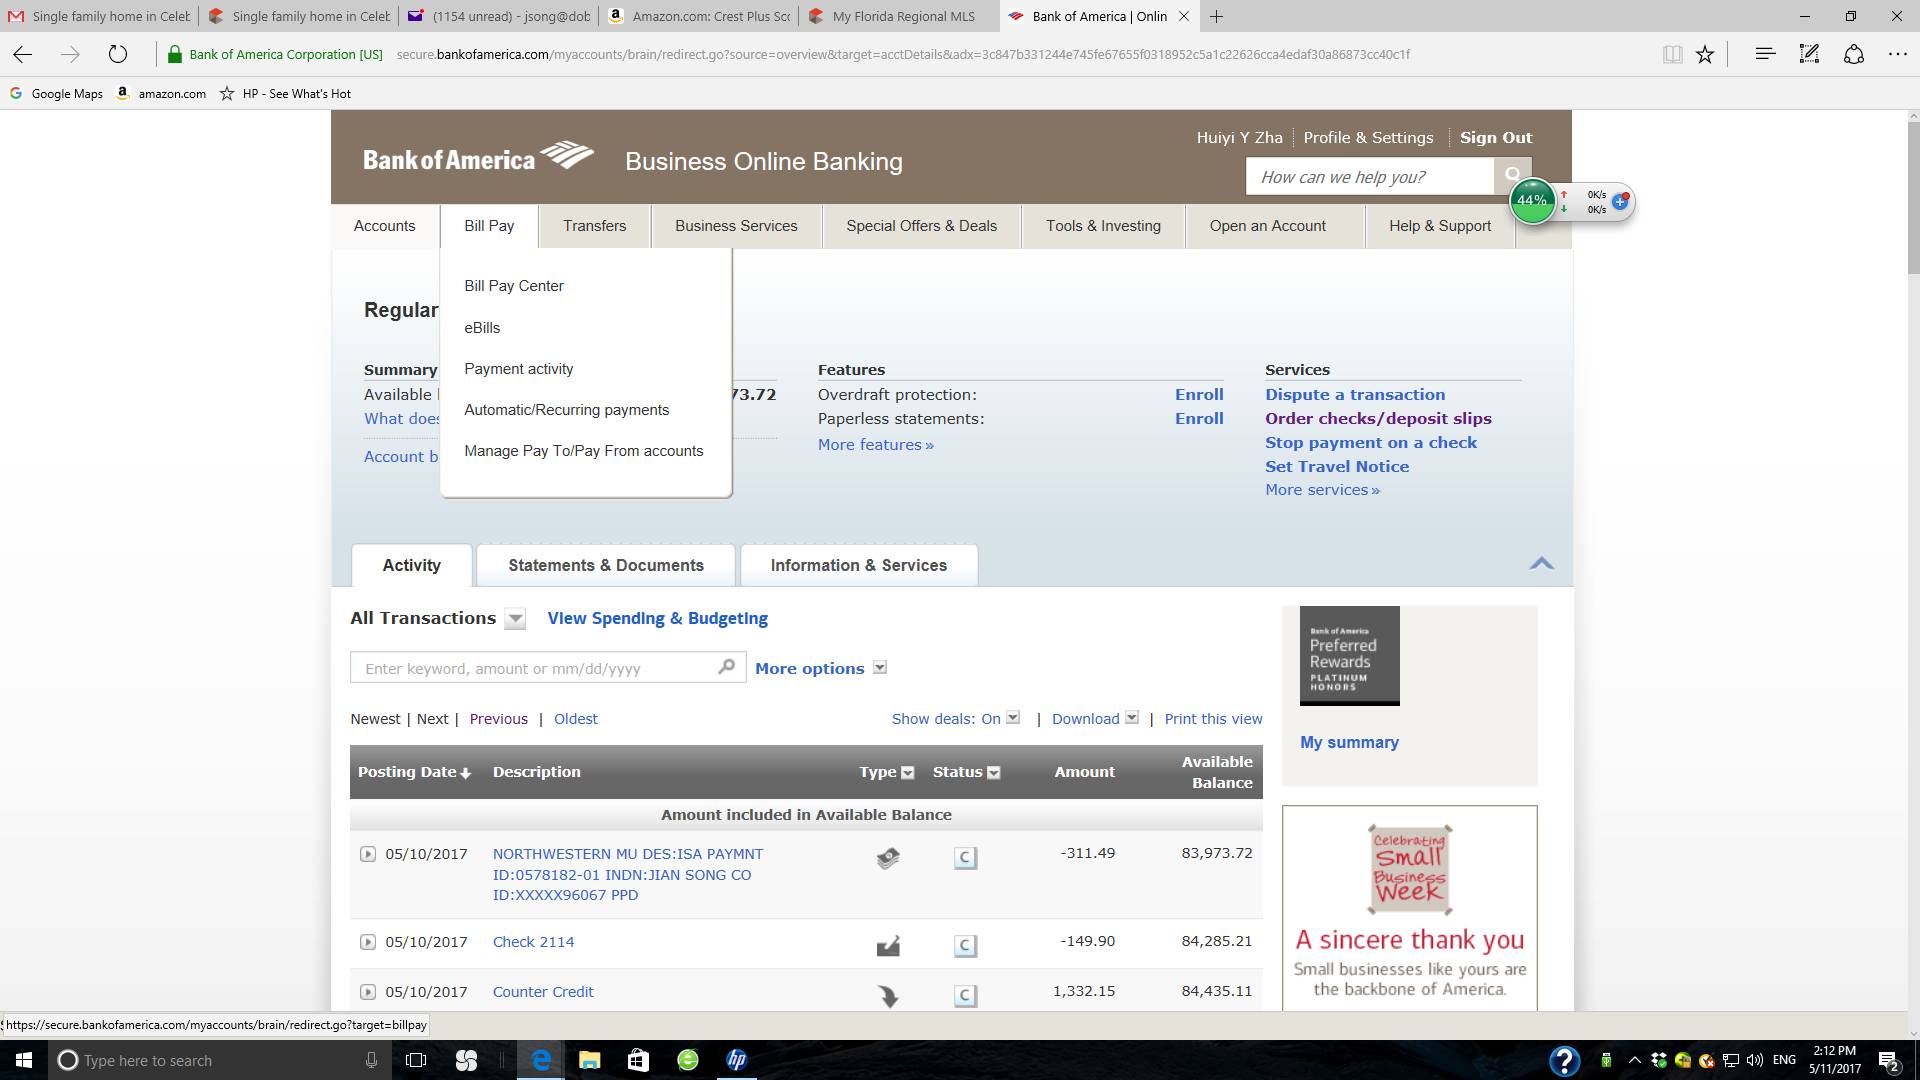Viewport: 1920px width, 1080px height.
Task: Open the Download dropdown arrow
Action: tap(1131, 718)
